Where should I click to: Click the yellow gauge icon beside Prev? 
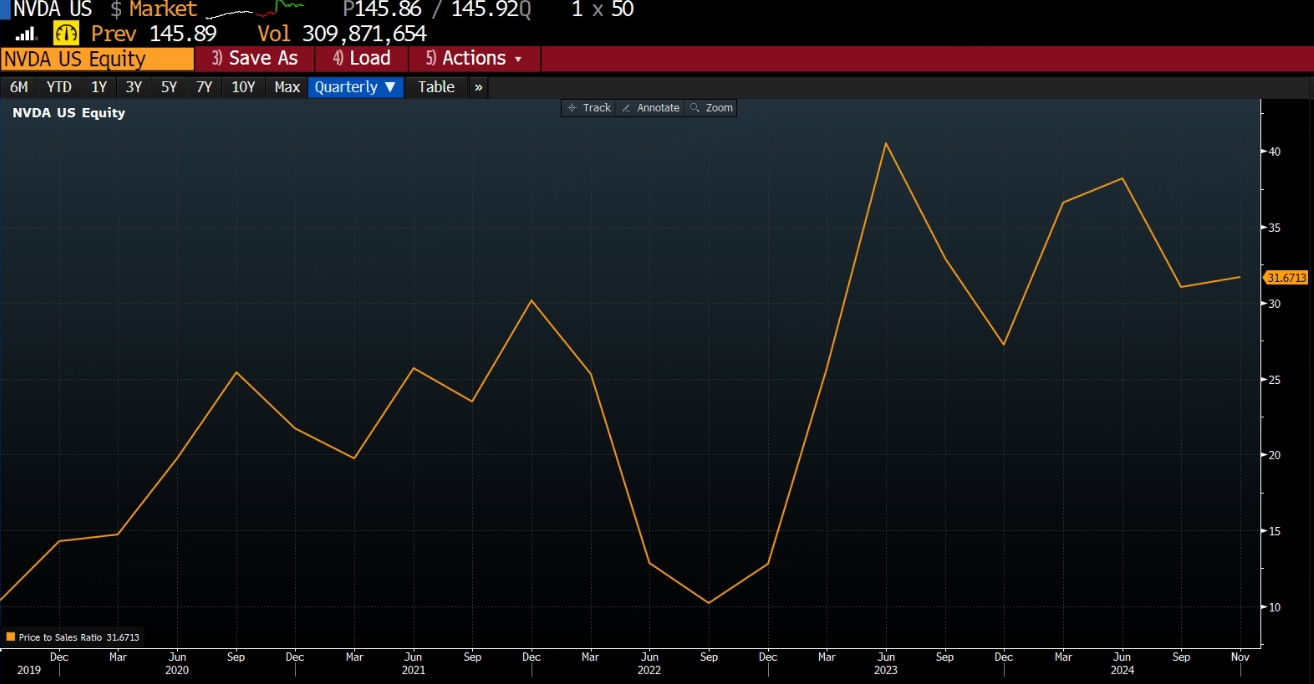[65, 33]
